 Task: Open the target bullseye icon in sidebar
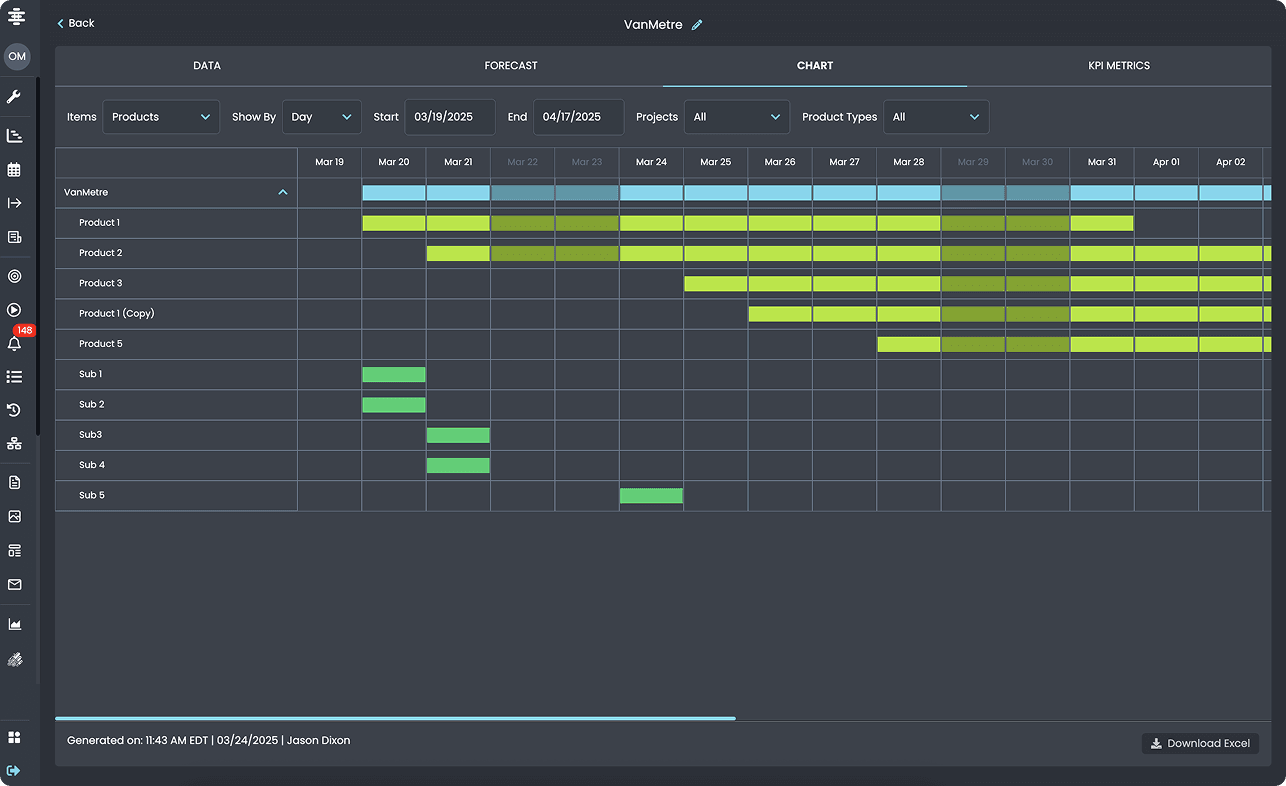click(14, 276)
